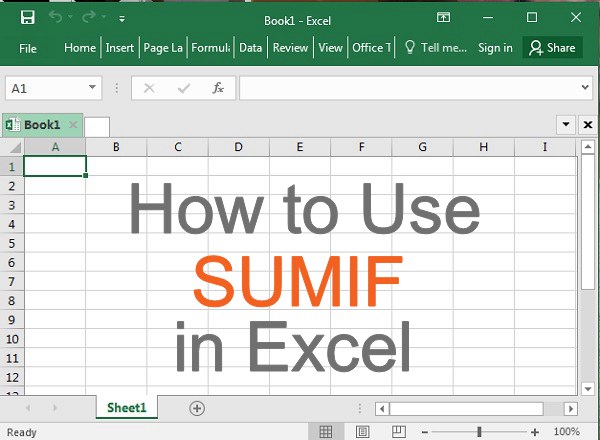Click the New sheet plus icon
The width and height of the screenshot is (600, 440).
[x=197, y=408]
